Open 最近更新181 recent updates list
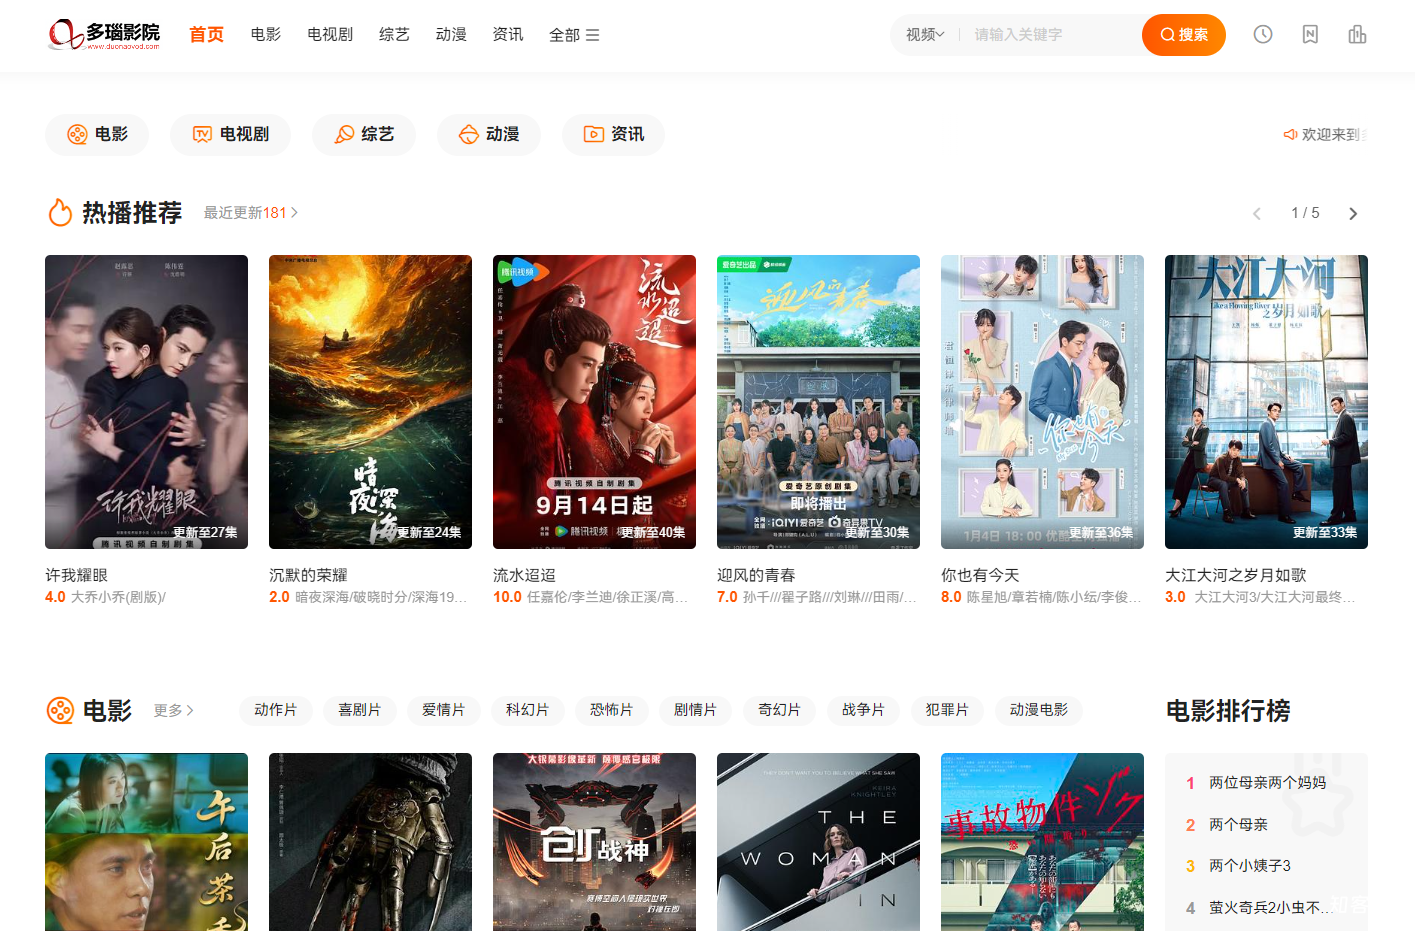Image resolution: width=1415 pixels, height=931 pixels. coord(250,213)
